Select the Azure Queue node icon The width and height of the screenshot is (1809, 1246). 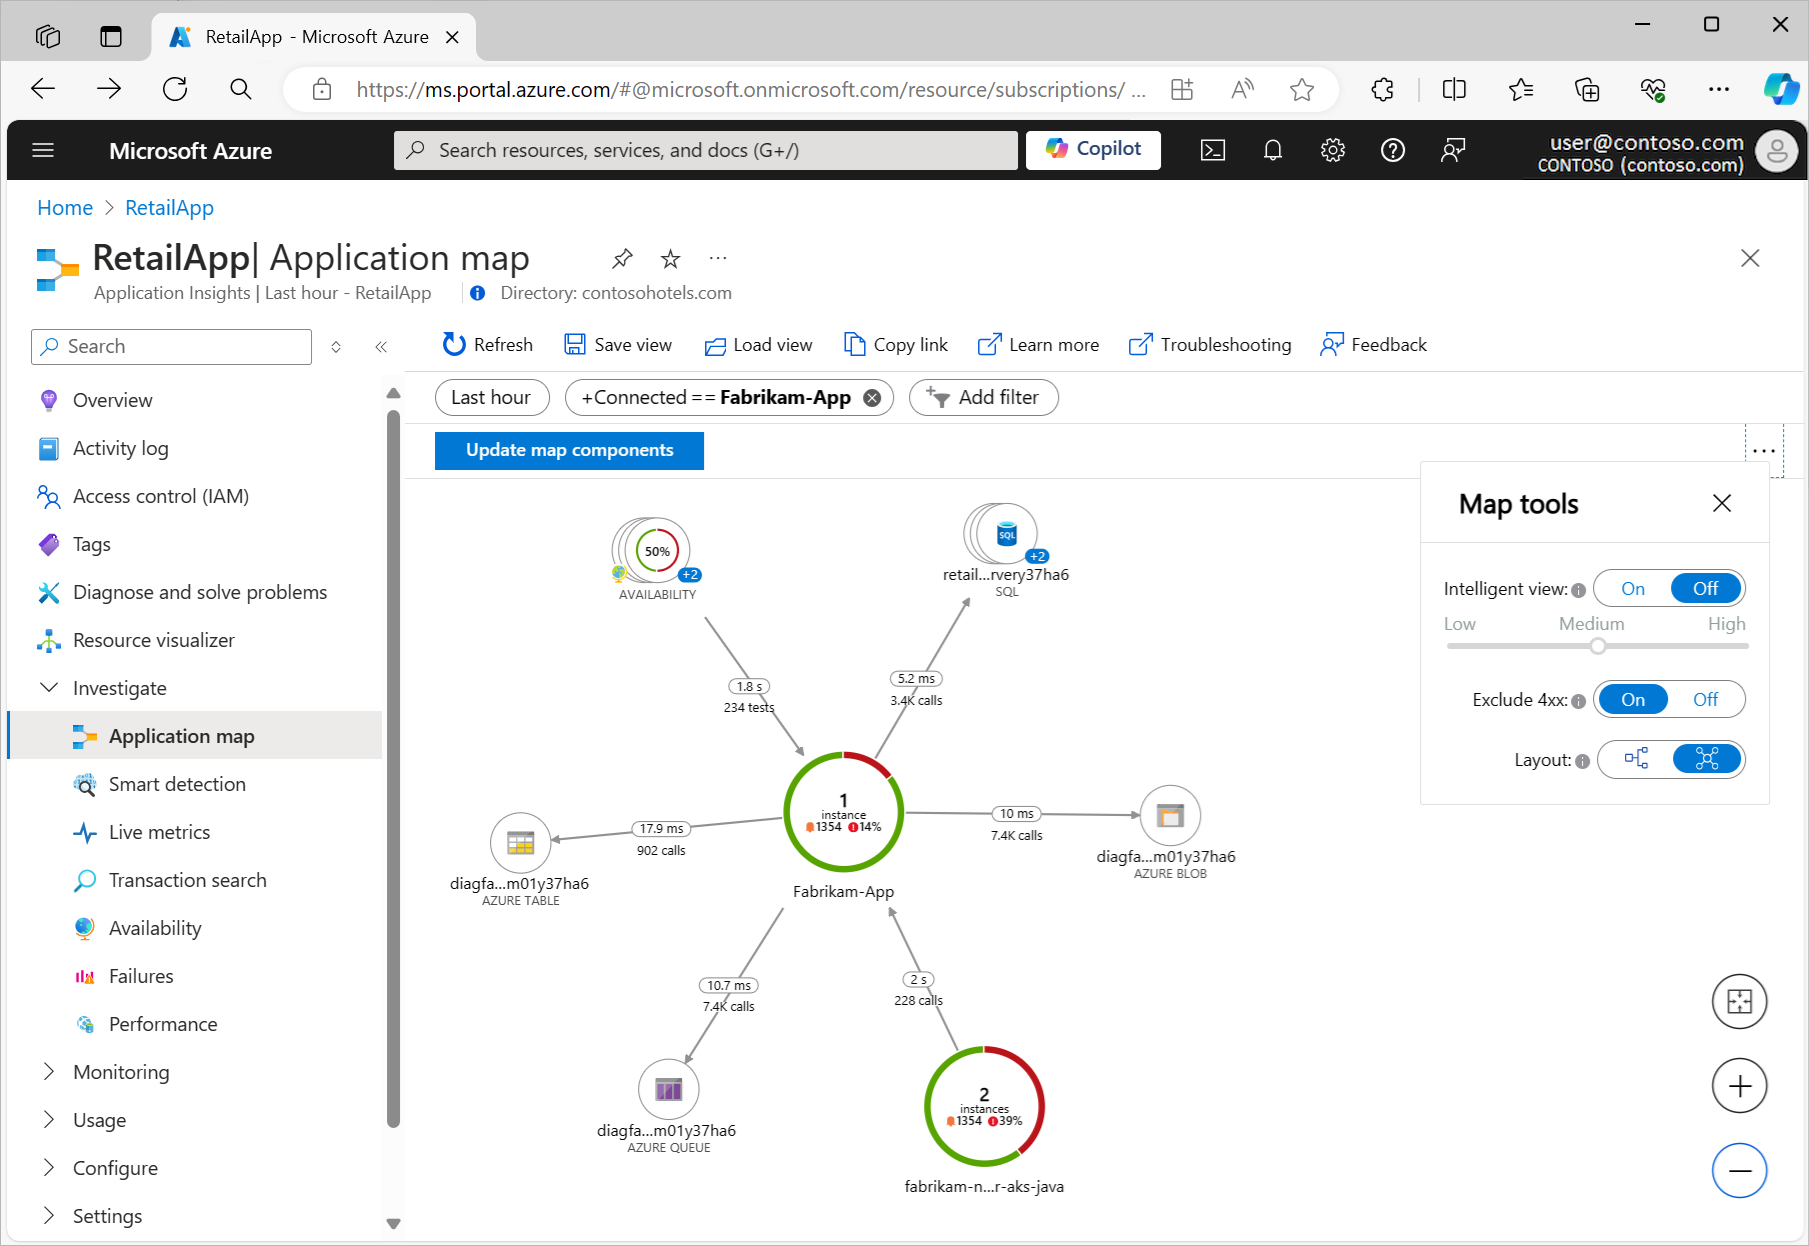tap(668, 1089)
